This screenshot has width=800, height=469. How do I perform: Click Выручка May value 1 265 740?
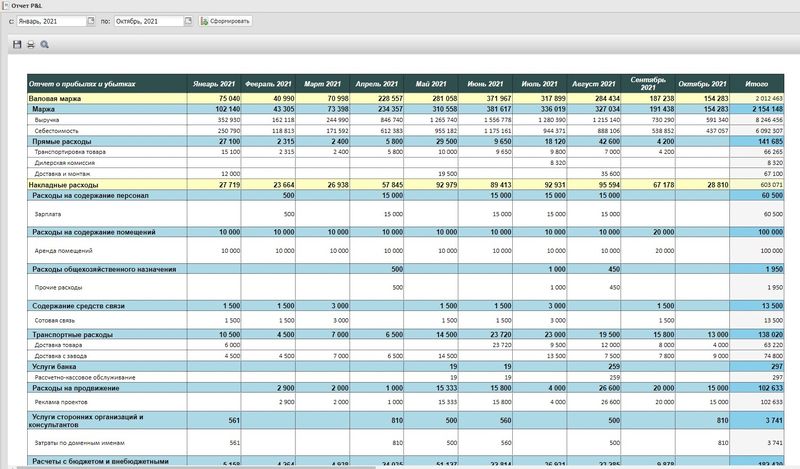(443, 120)
